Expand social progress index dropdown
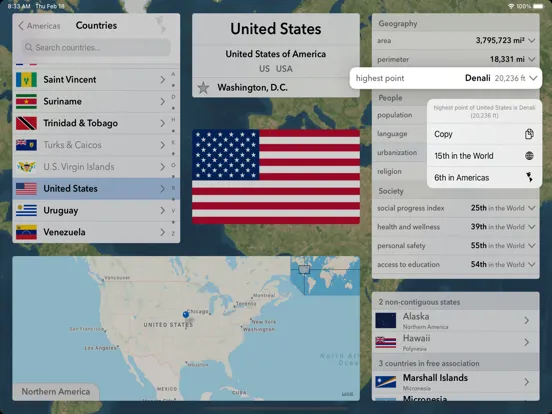The width and height of the screenshot is (552, 414). point(532,208)
